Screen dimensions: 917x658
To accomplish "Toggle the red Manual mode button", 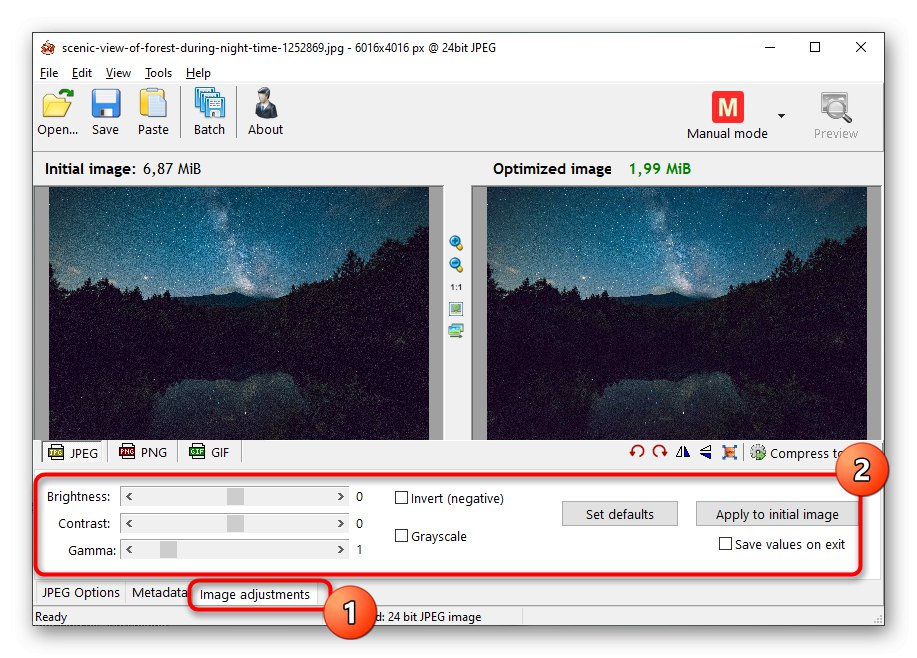I will tap(727, 116).
